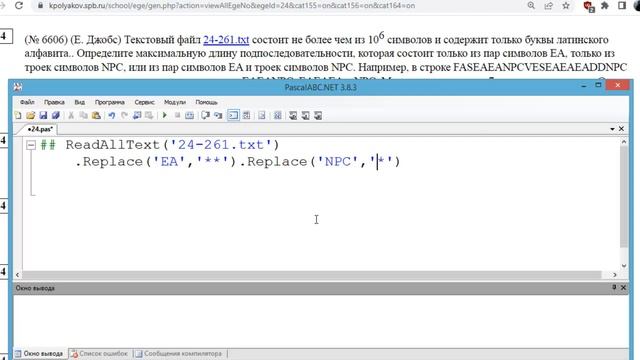Close the 24.pas editor tab with the X
The width and height of the screenshot is (640, 360).
[x=621, y=129]
